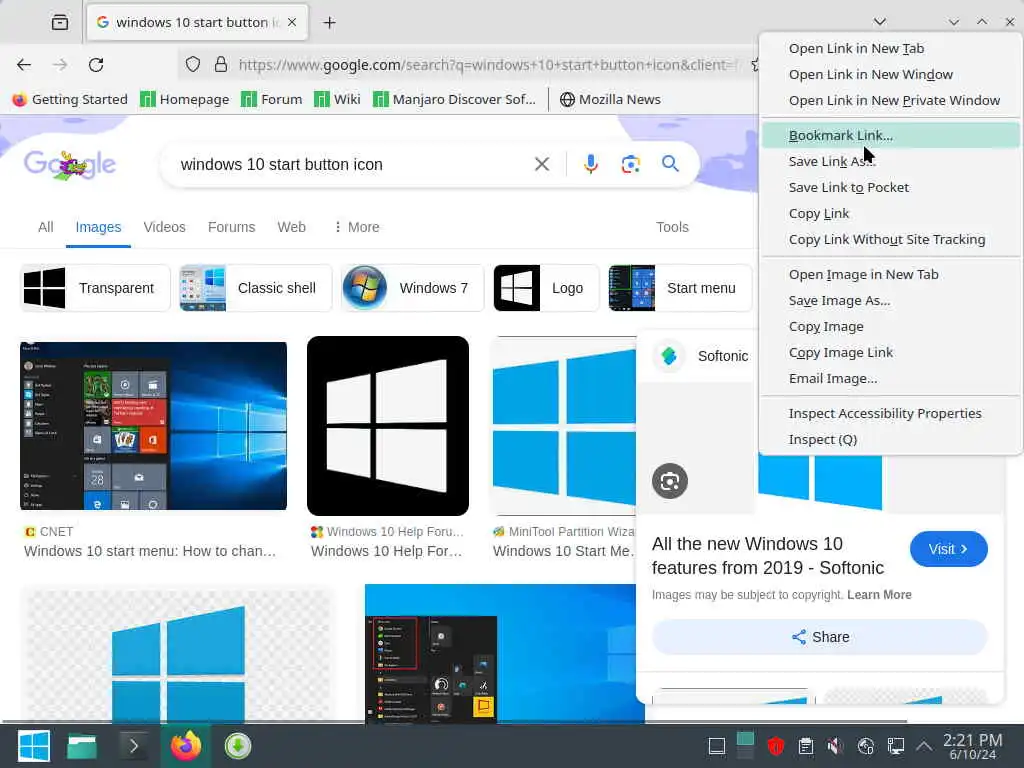1024x768 pixels.
Task: Switch to the All results tab
Action: click(x=46, y=227)
